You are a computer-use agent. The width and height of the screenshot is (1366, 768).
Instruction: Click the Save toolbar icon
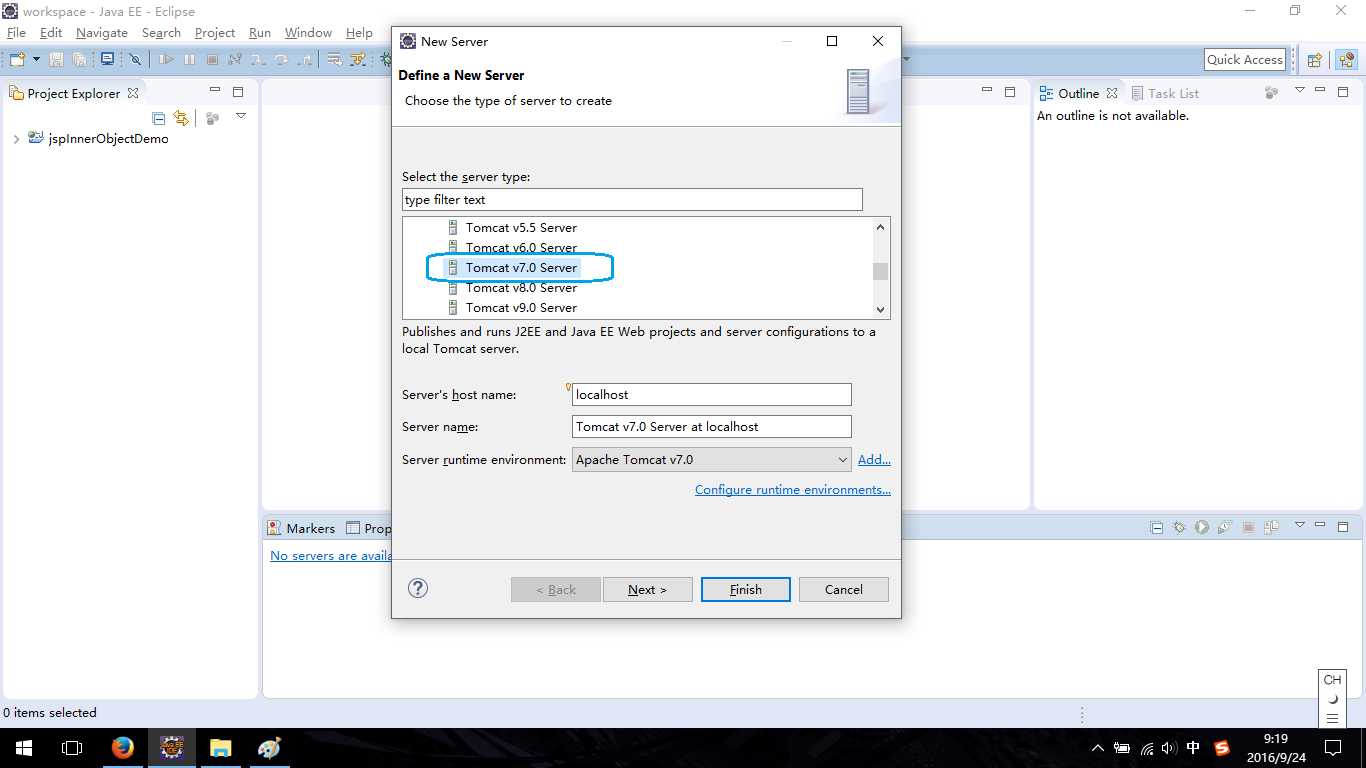point(56,60)
